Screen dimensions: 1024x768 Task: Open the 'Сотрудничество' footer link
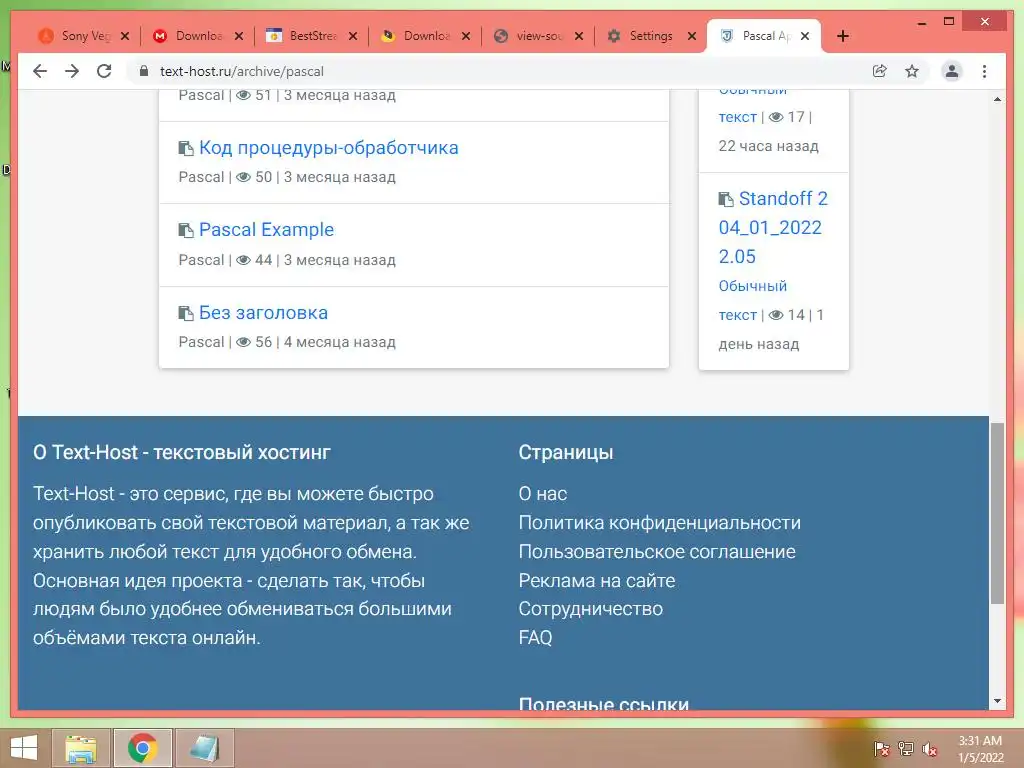[590, 609]
